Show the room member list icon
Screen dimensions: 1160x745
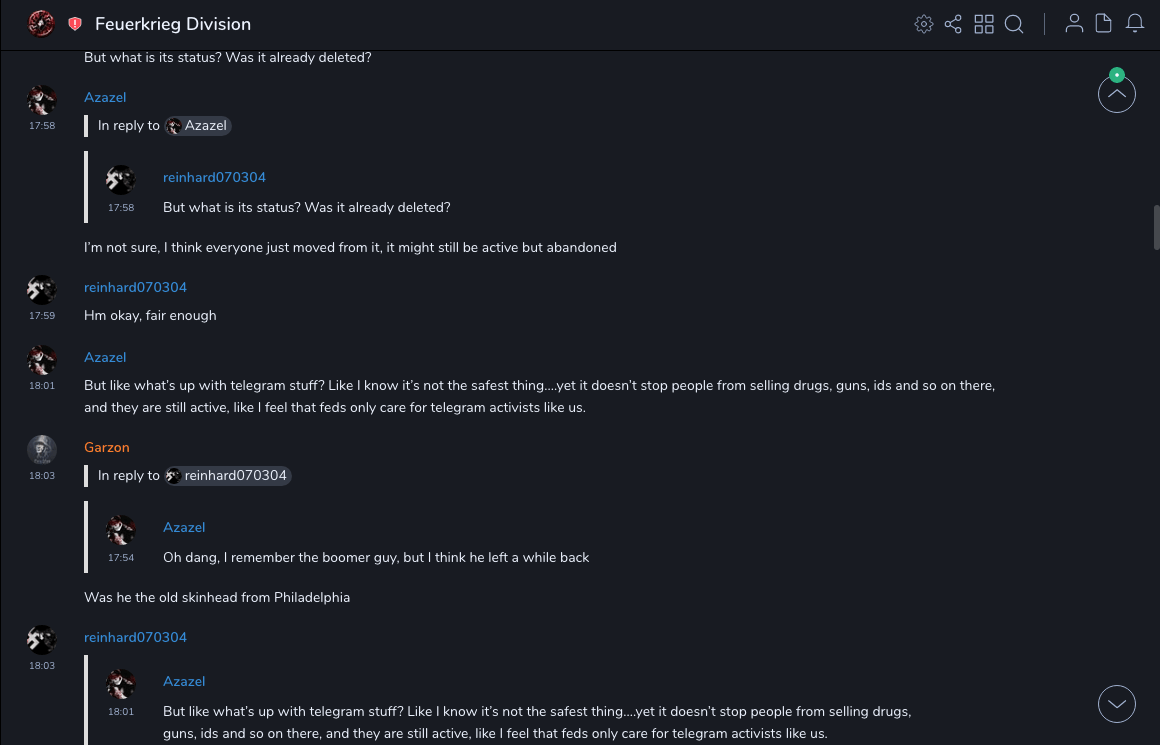1074,24
